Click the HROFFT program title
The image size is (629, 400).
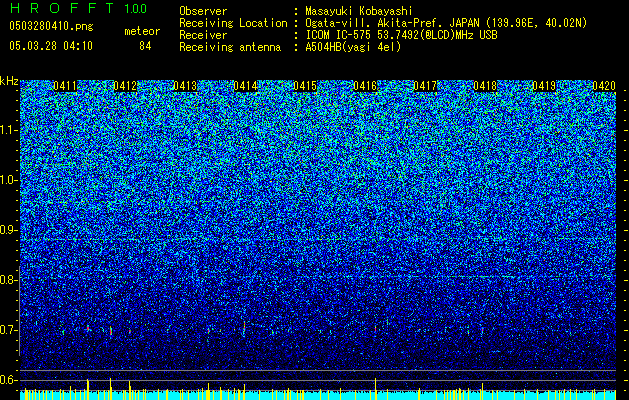62,8
